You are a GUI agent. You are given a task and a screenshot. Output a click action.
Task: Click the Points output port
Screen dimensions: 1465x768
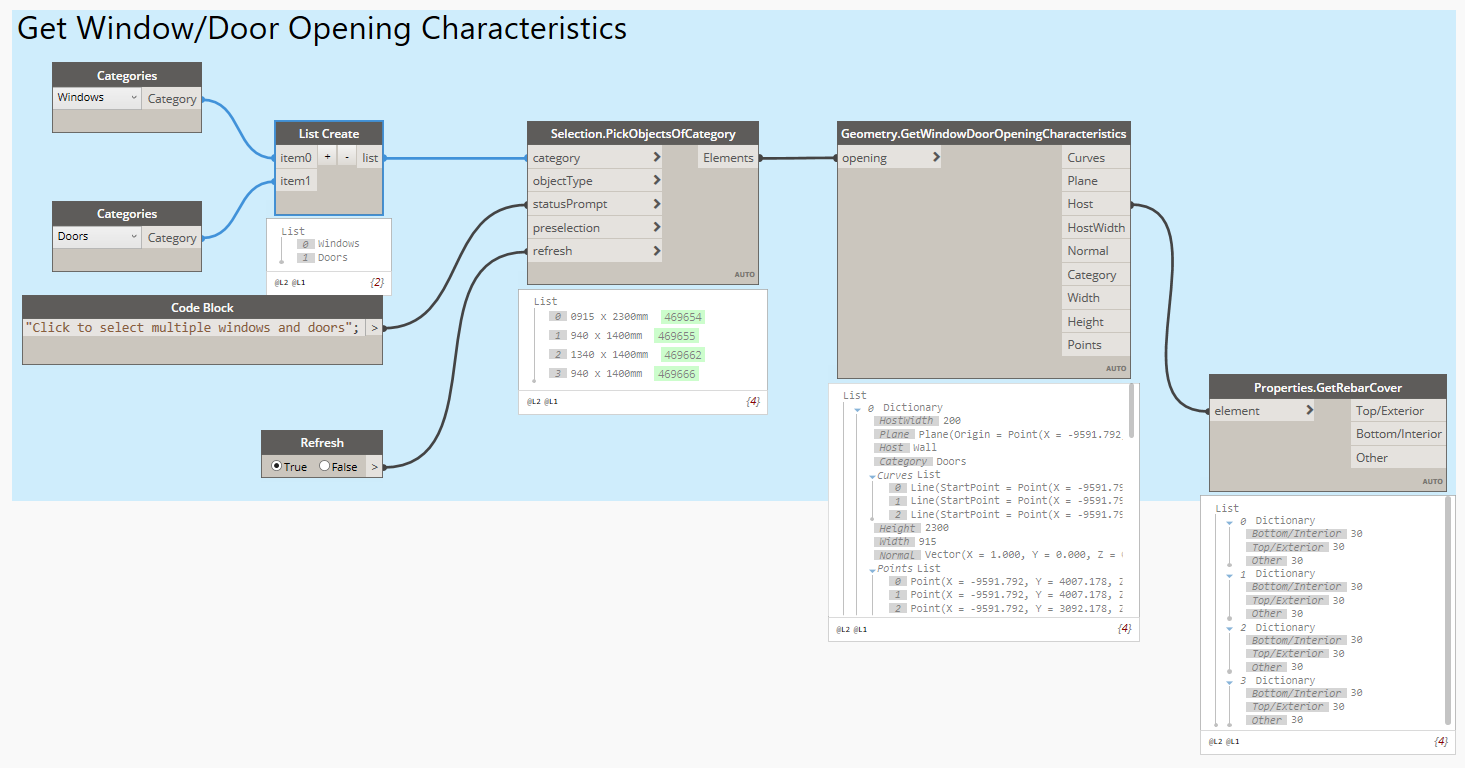(1096, 345)
